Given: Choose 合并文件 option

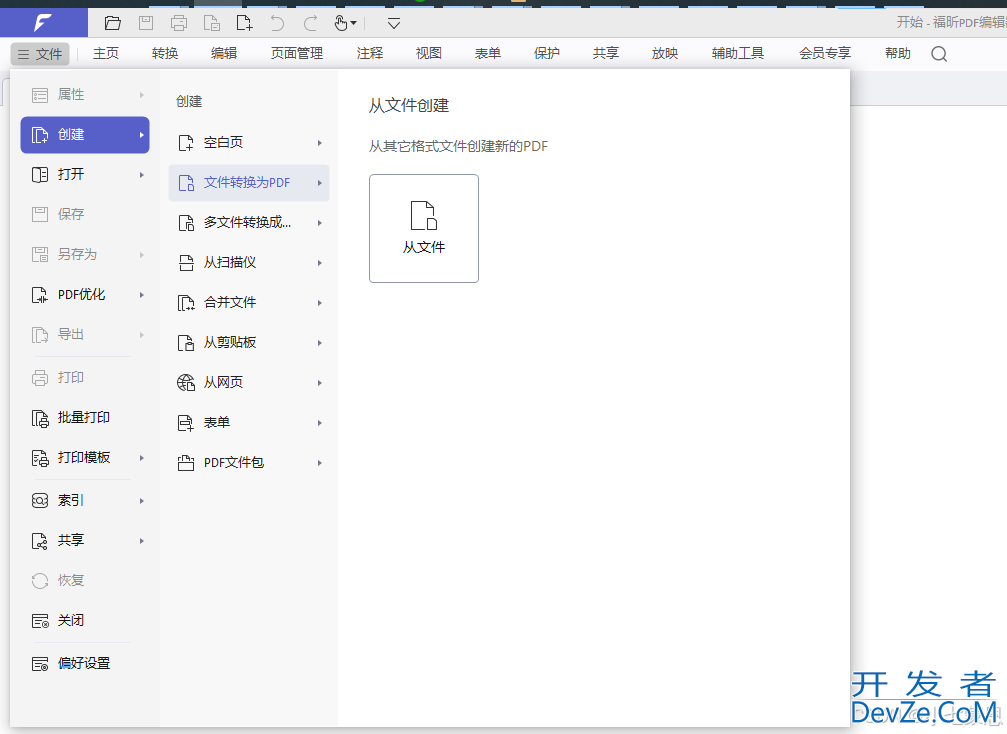Looking at the screenshot, I should tap(249, 302).
